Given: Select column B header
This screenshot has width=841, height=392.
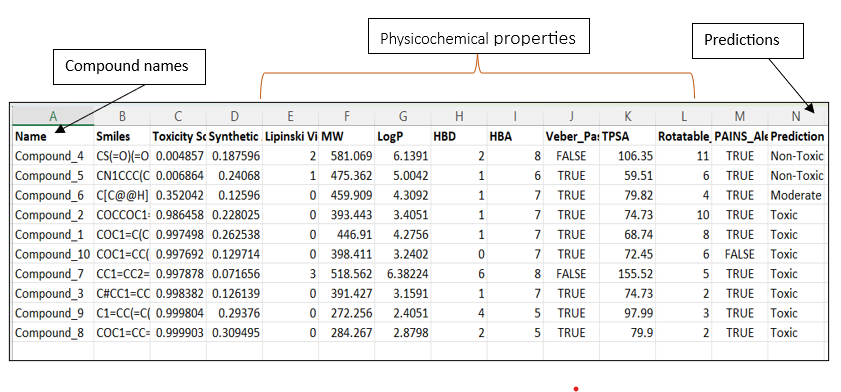Looking at the screenshot, I should (122, 116).
